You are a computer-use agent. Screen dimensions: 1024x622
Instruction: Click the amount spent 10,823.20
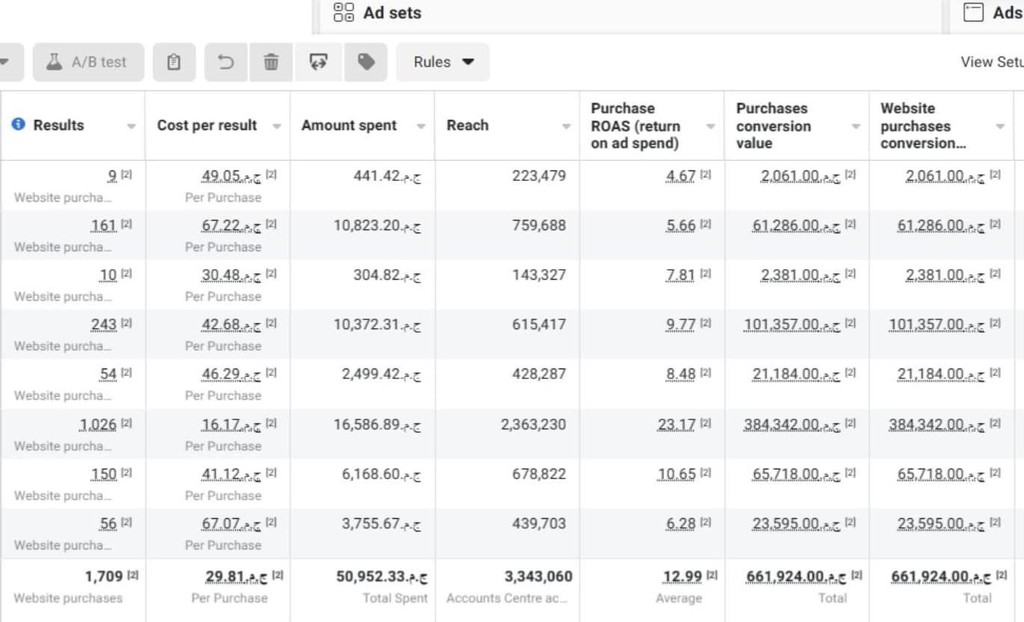tap(377, 225)
